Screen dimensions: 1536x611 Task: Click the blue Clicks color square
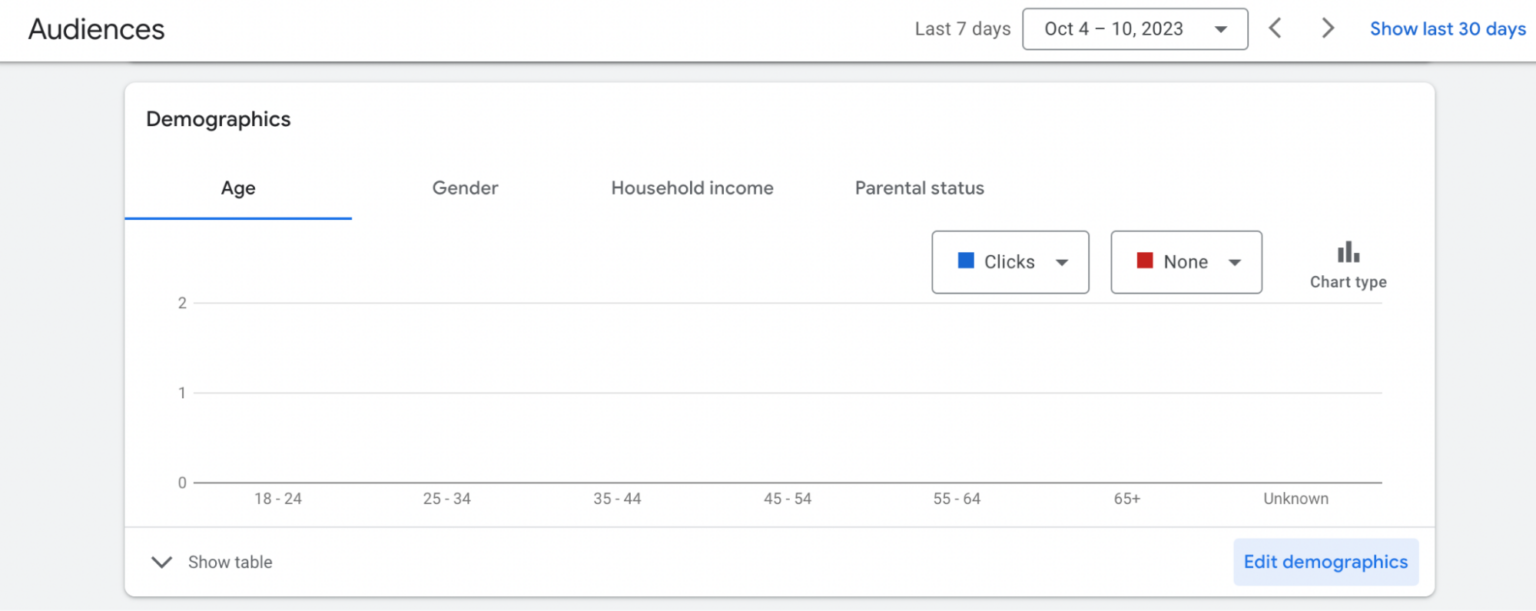[x=966, y=261]
